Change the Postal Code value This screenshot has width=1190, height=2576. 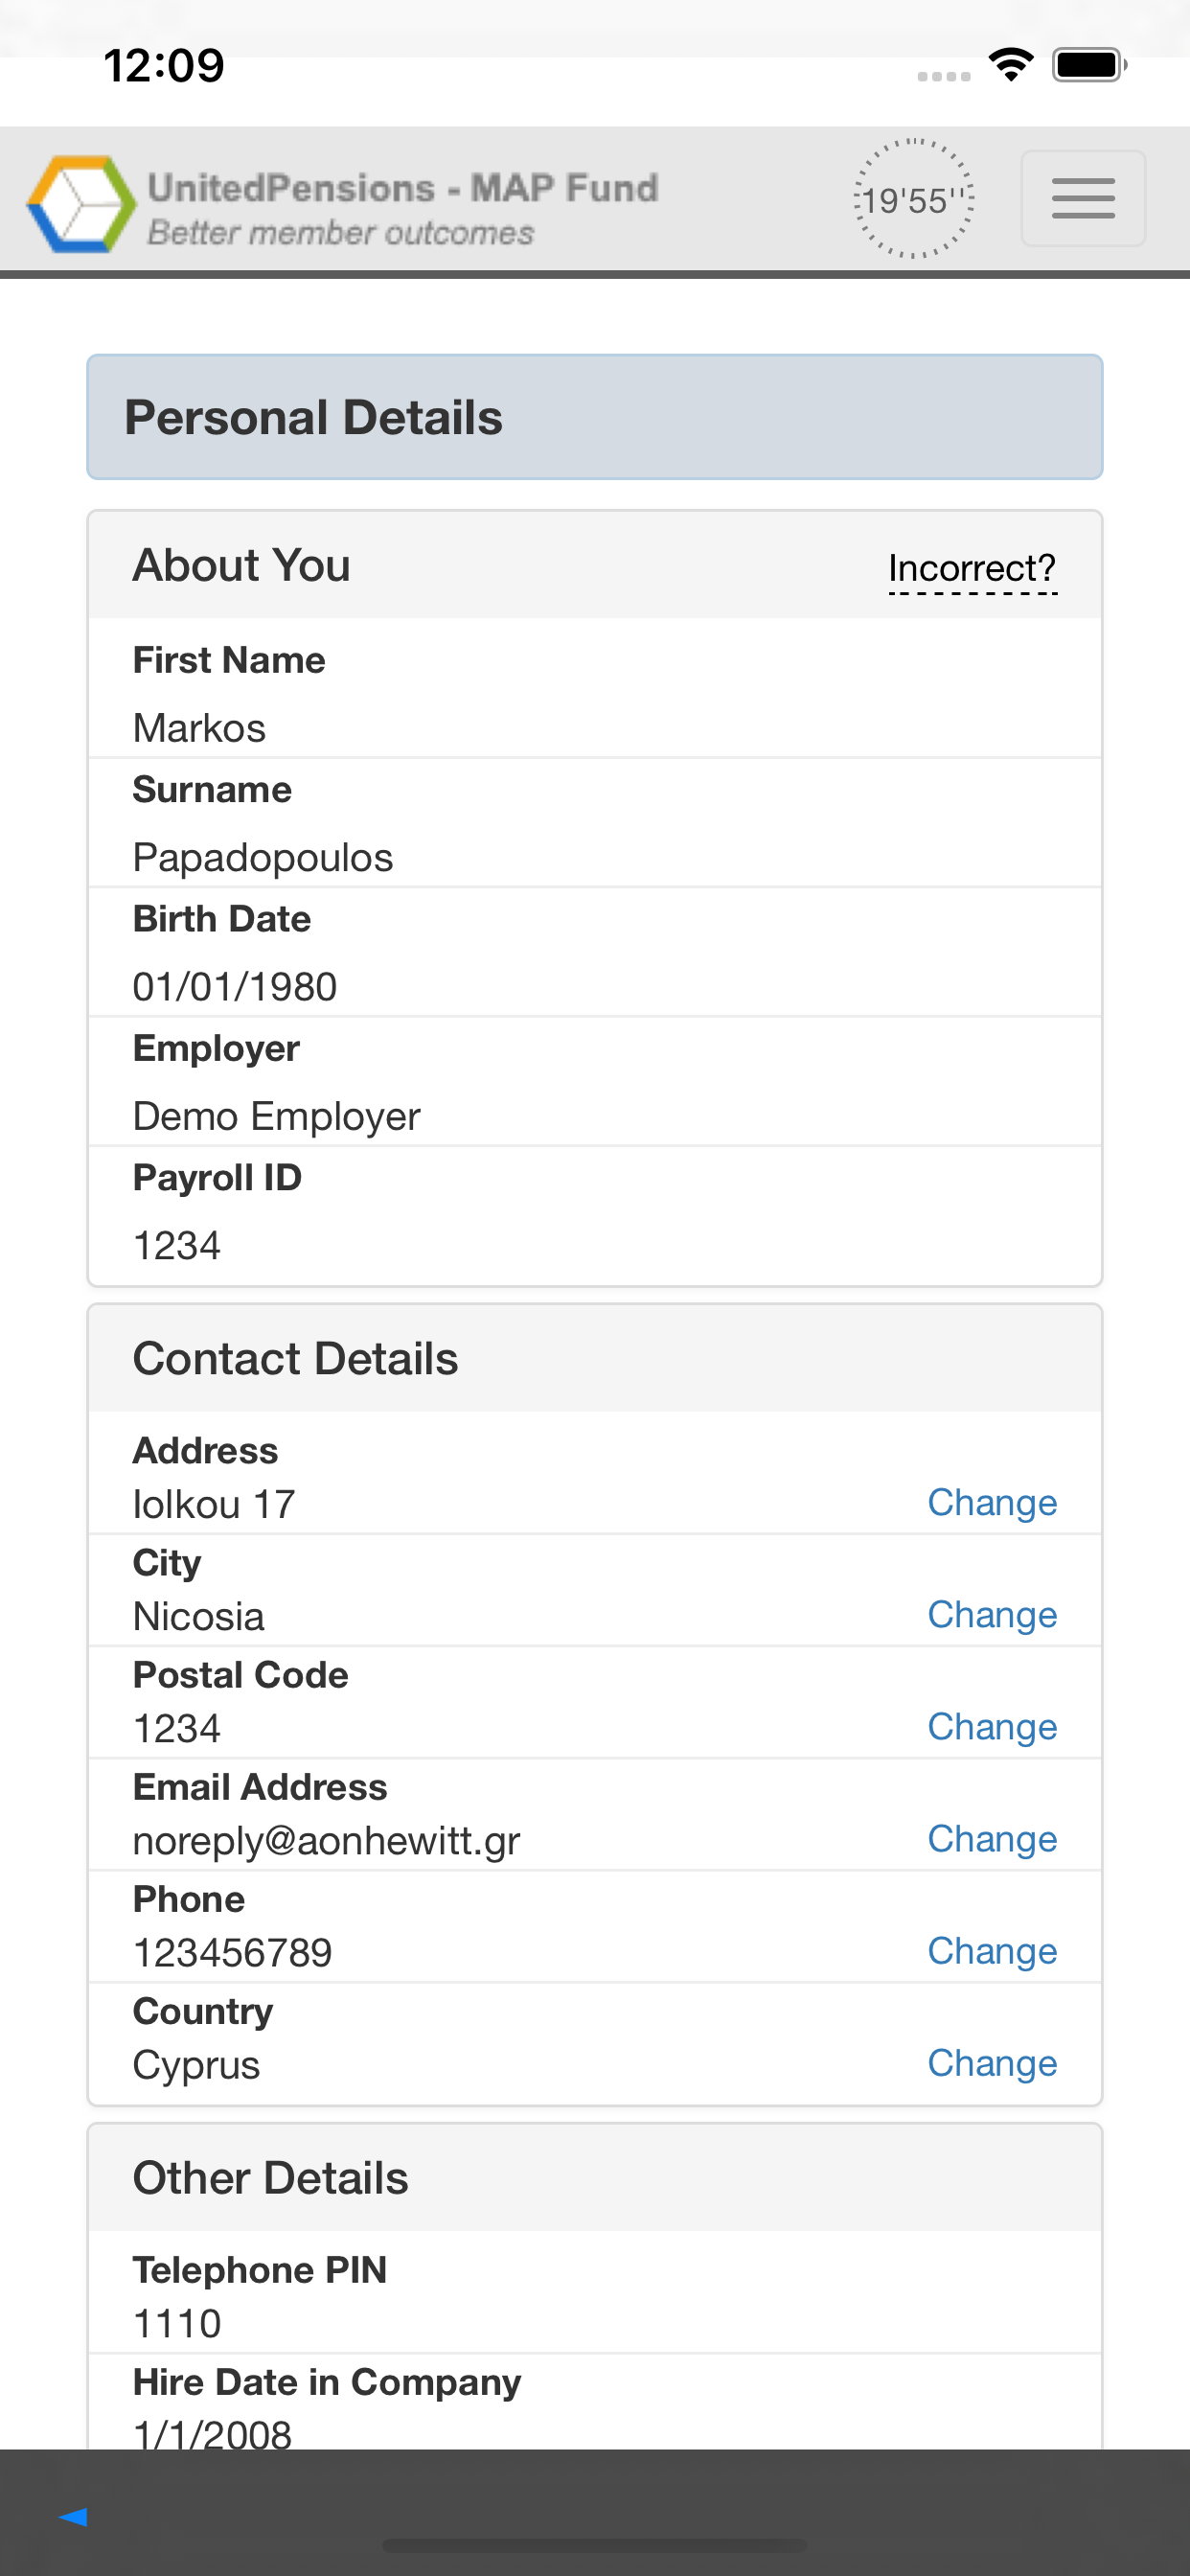pos(991,1726)
